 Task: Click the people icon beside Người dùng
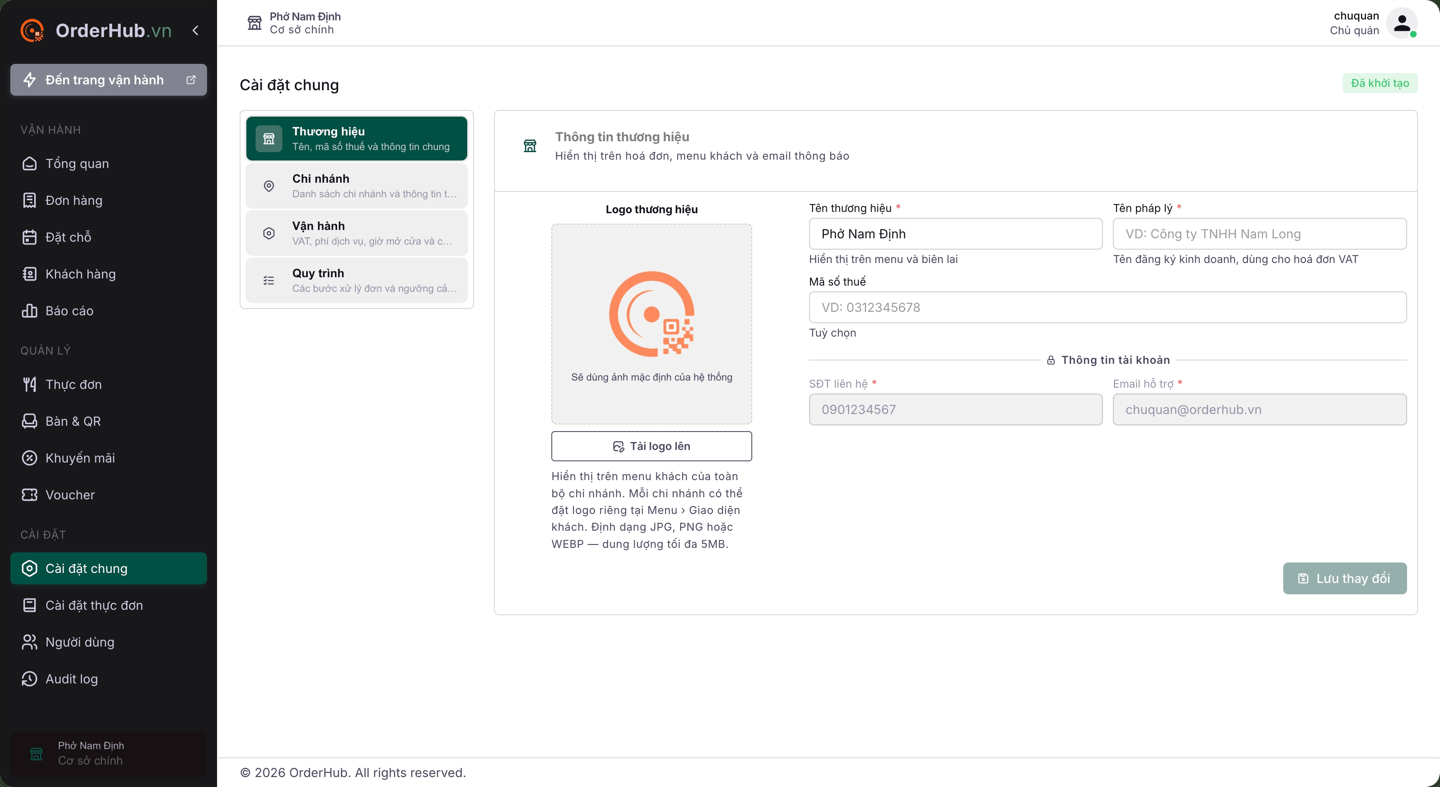click(30, 642)
